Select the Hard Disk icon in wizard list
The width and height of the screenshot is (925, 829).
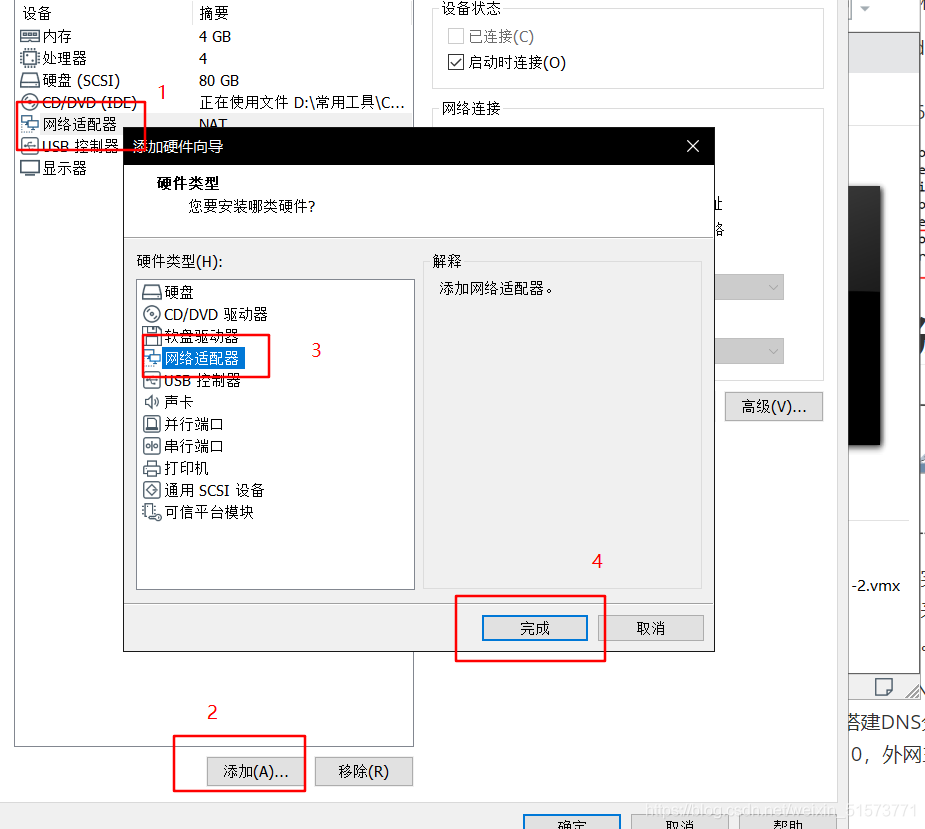click(x=152, y=292)
